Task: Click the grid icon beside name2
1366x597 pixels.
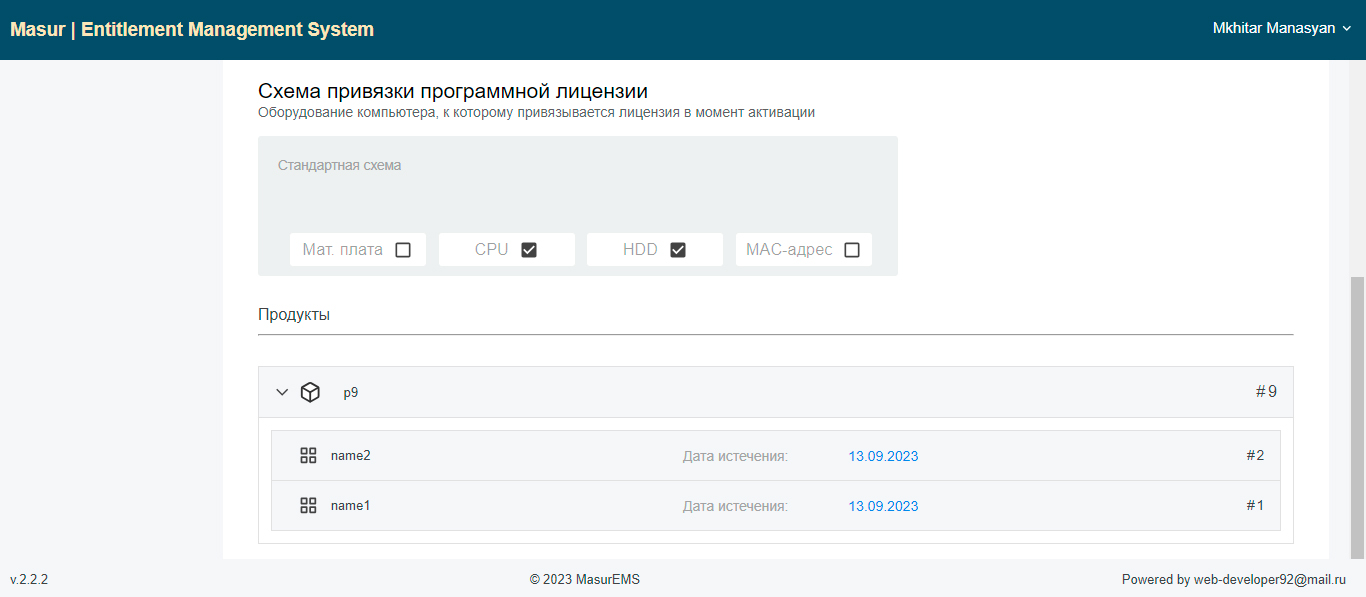Action: coord(308,456)
